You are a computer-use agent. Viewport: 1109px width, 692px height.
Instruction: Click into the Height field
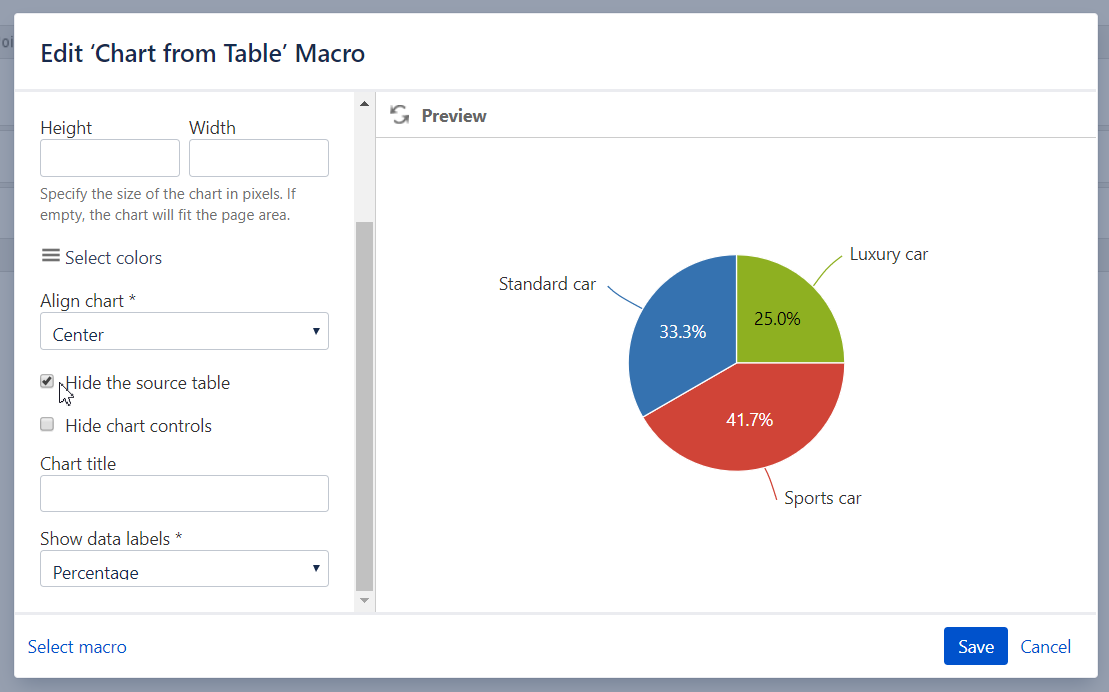click(109, 157)
